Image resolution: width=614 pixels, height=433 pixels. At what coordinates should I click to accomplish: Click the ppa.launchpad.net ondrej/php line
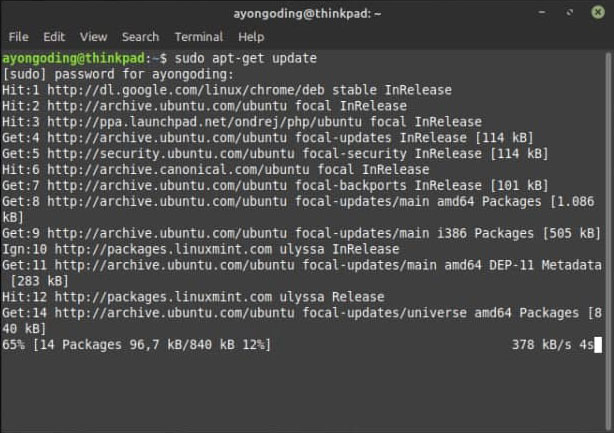pyautogui.click(x=242, y=122)
